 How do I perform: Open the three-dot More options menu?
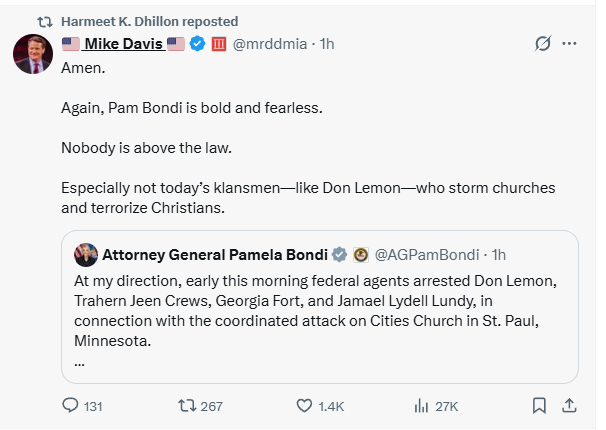tap(570, 44)
